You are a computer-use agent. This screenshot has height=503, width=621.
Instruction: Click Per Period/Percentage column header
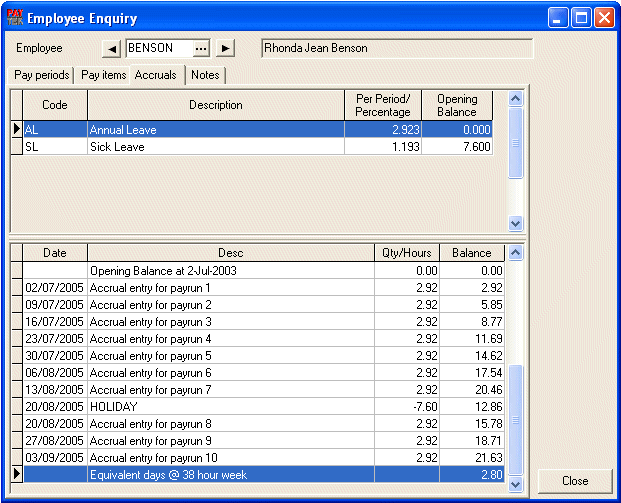383,105
